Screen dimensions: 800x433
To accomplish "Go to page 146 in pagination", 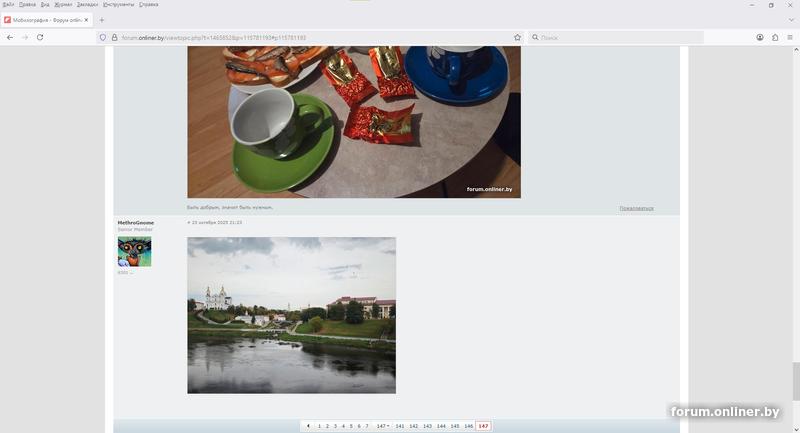I will [468, 426].
